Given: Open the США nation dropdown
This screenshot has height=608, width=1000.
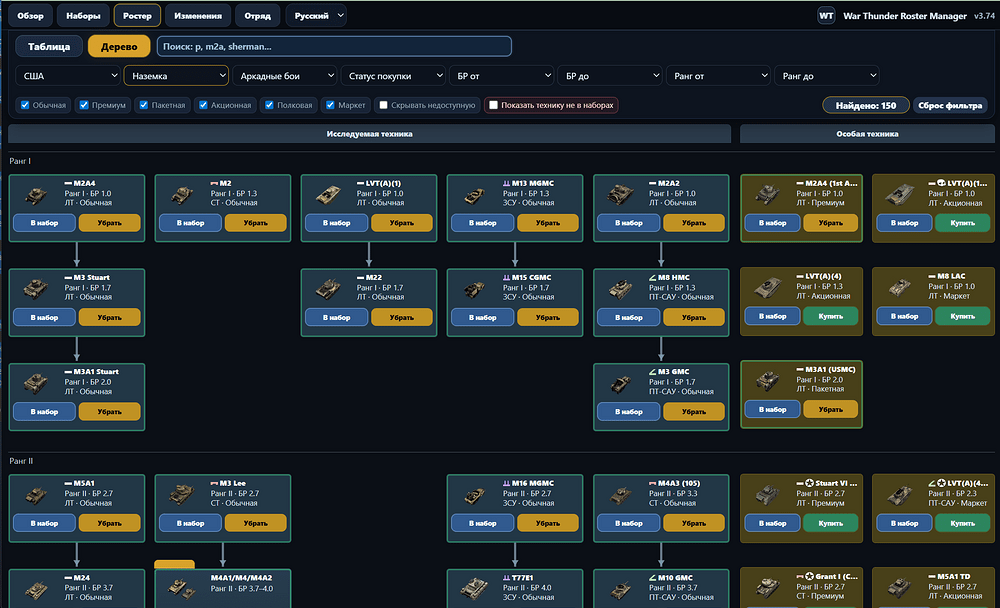Looking at the screenshot, I should coord(68,76).
